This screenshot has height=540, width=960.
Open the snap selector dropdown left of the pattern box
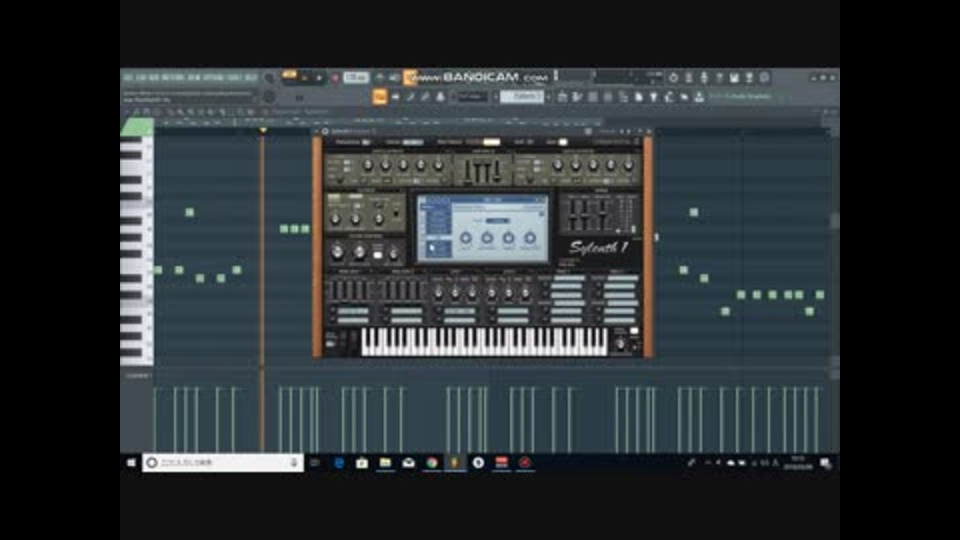pos(473,97)
